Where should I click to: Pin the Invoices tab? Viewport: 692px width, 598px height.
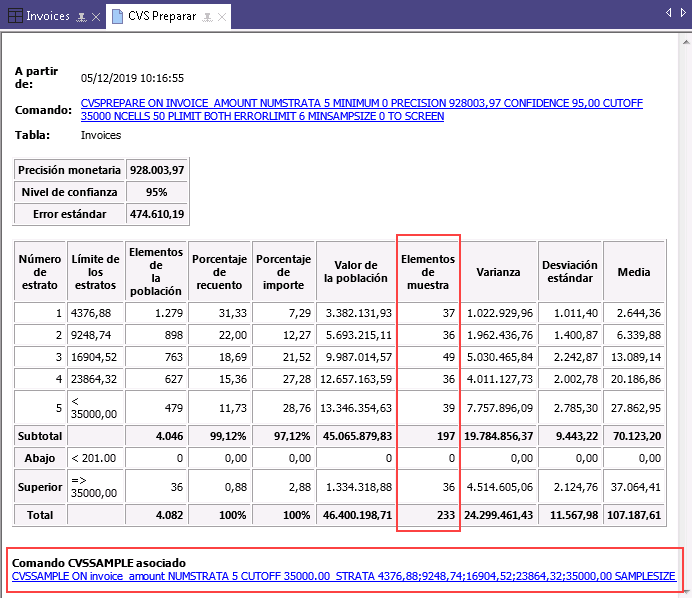[x=82, y=17]
